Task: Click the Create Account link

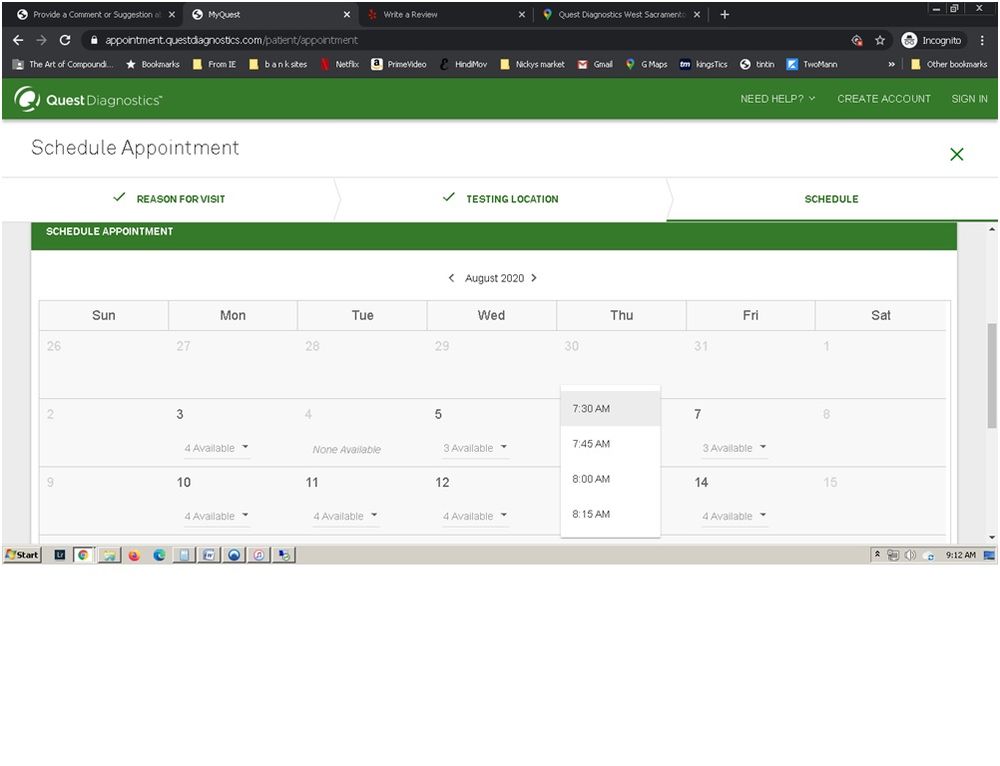Action: tap(883, 99)
